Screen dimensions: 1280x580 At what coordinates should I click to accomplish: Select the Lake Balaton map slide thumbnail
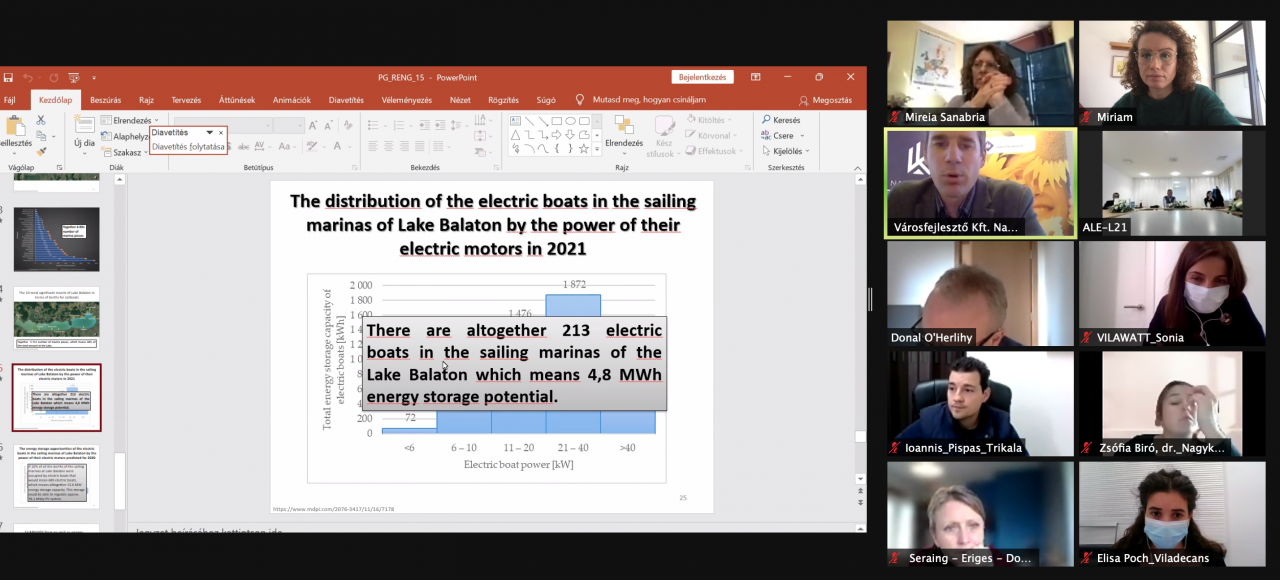pyautogui.click(x=56, y=318)
